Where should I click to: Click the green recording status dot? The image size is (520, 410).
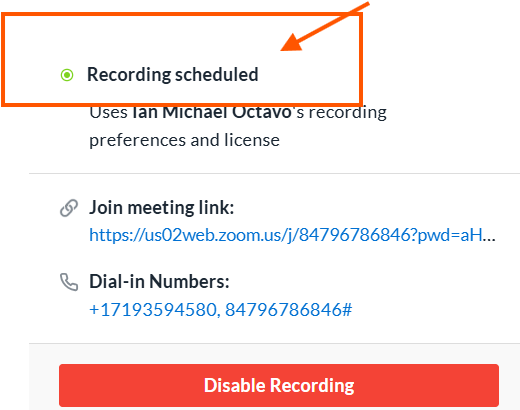(x=67, y=75)
